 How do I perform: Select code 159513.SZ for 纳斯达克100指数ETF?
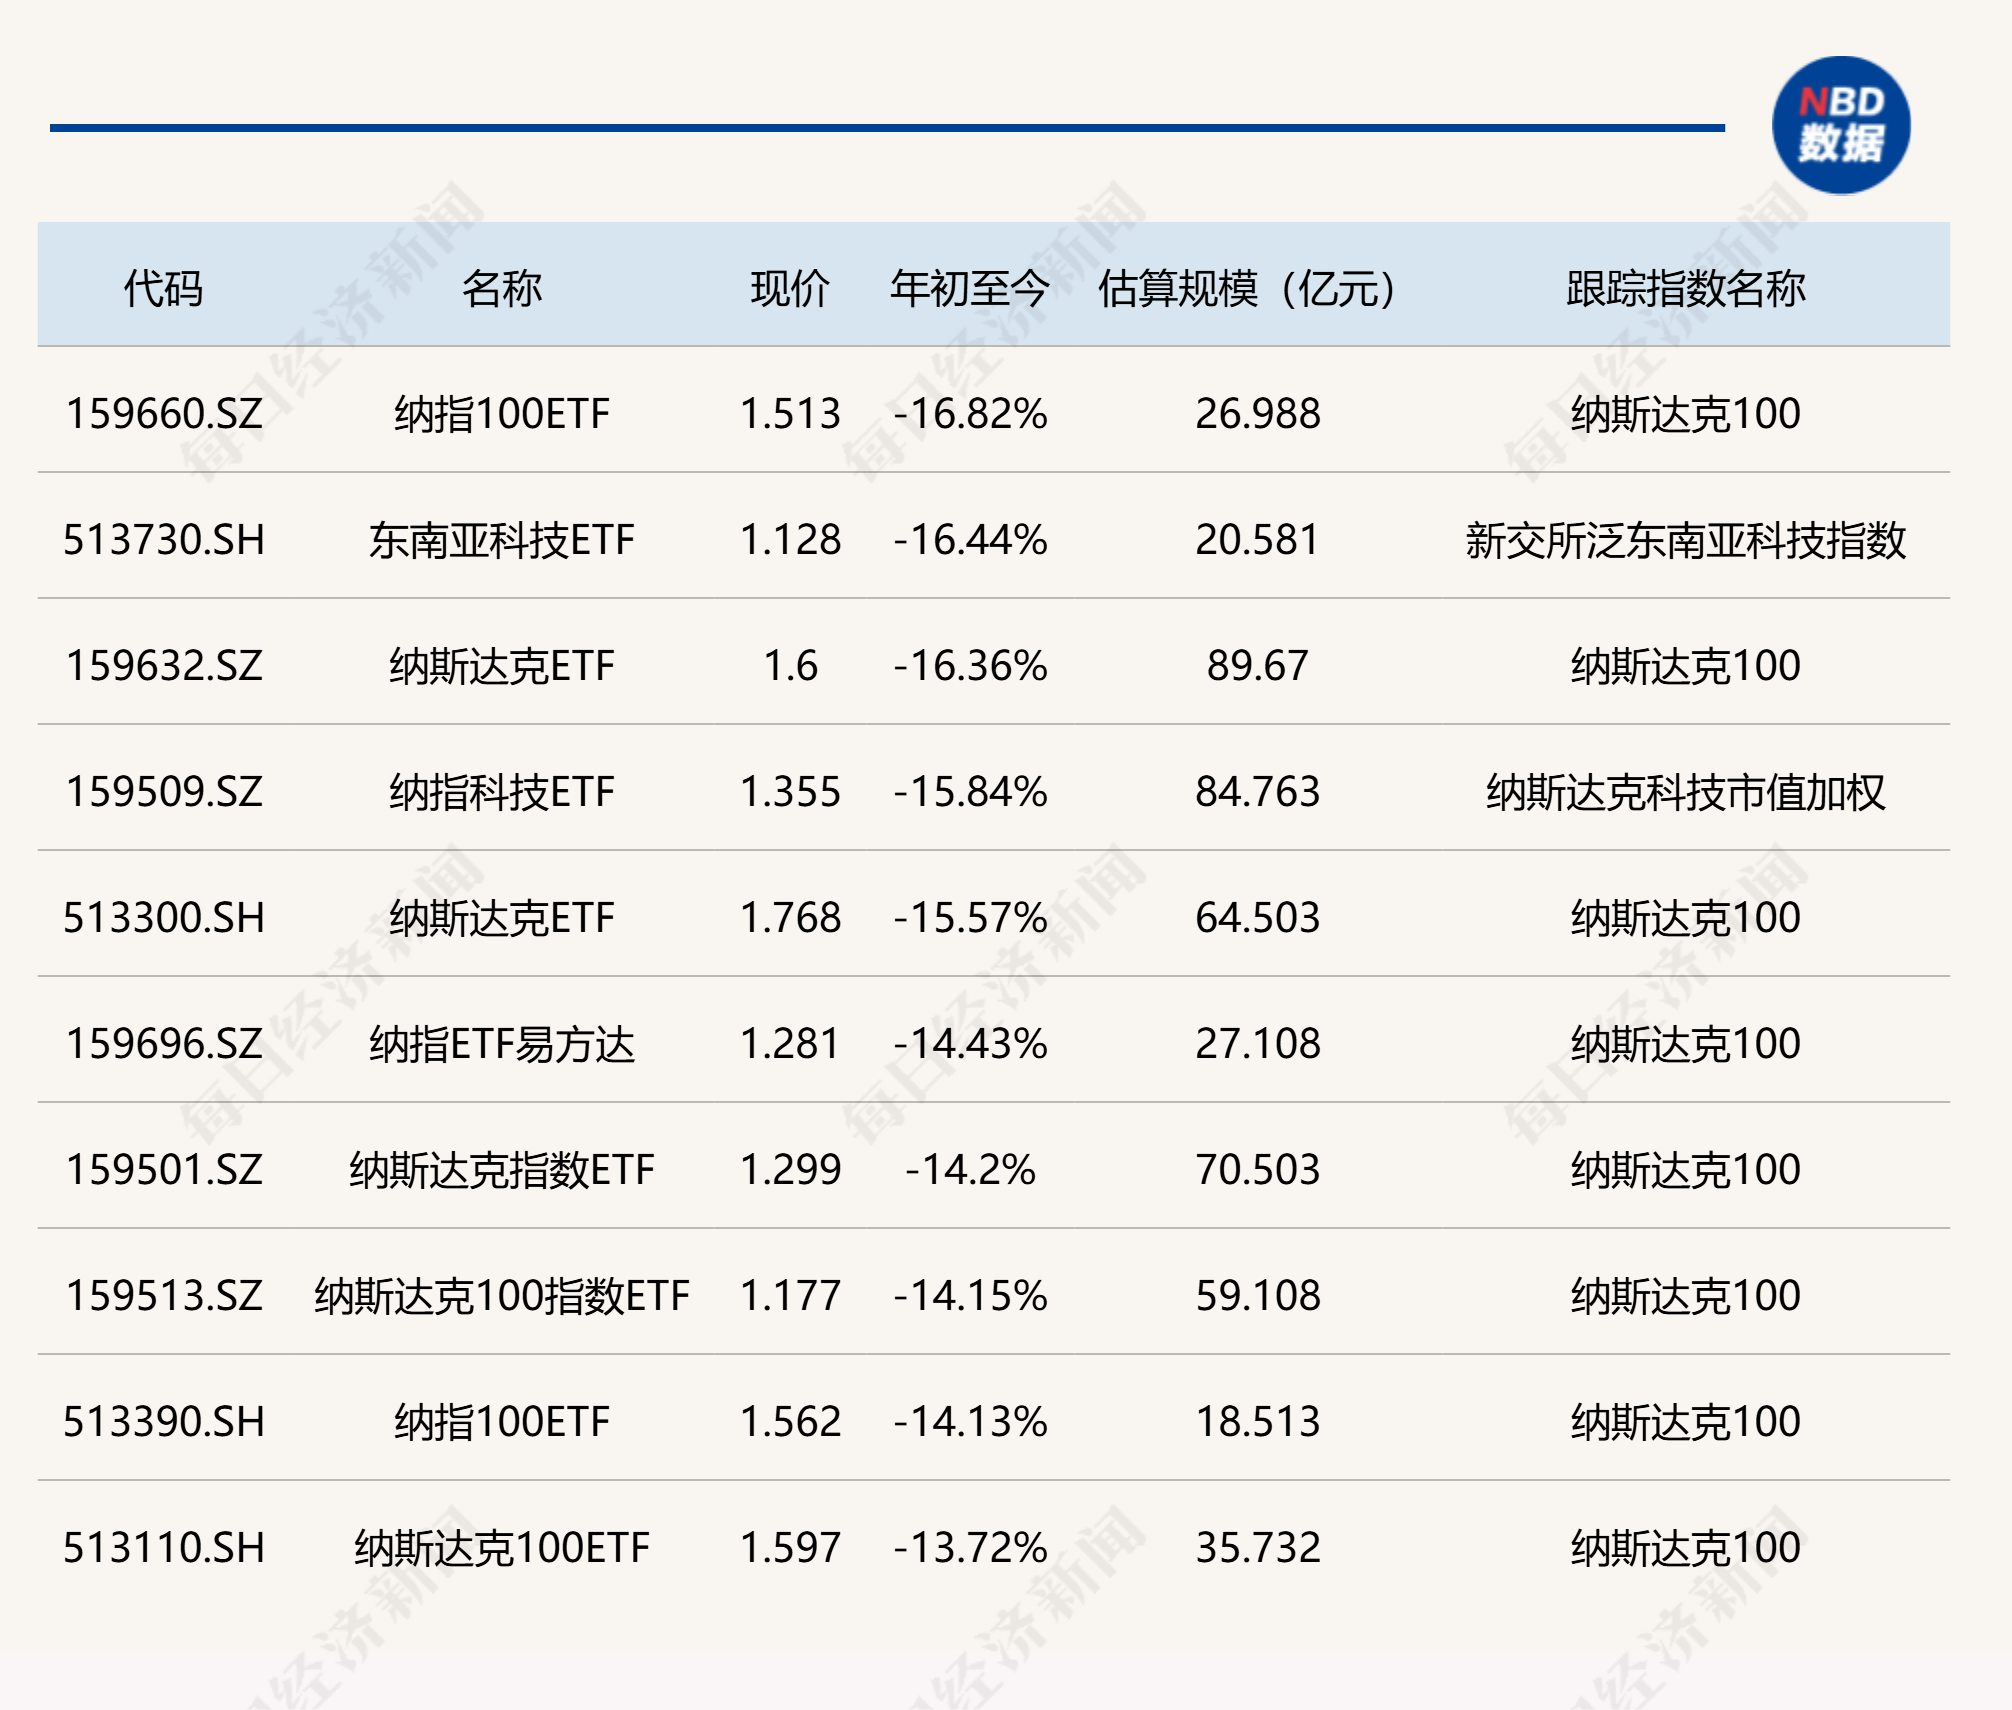click(165, 1295)
